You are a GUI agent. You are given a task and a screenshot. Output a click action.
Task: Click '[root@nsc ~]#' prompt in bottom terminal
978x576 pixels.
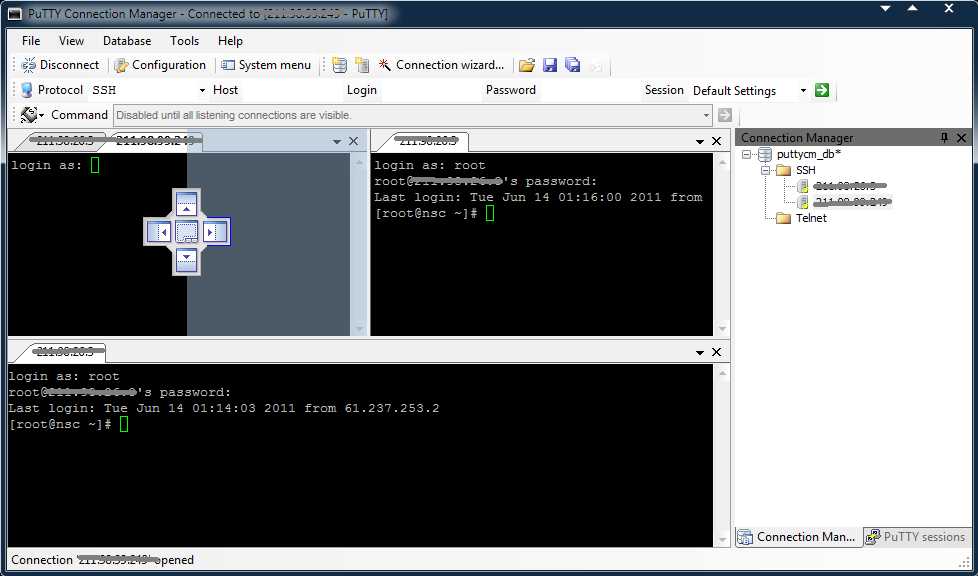click(x=60, y=424)
